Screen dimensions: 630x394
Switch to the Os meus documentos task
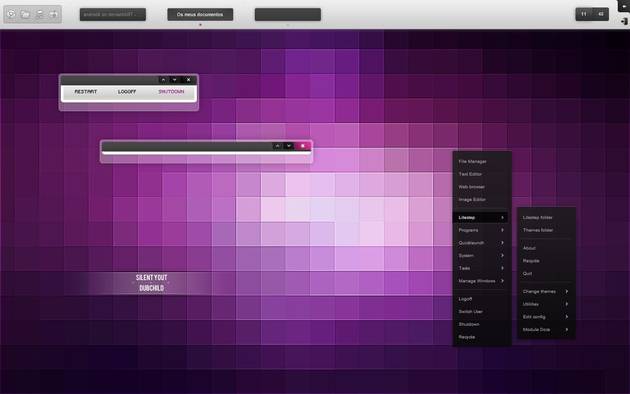tap(200, 14)
